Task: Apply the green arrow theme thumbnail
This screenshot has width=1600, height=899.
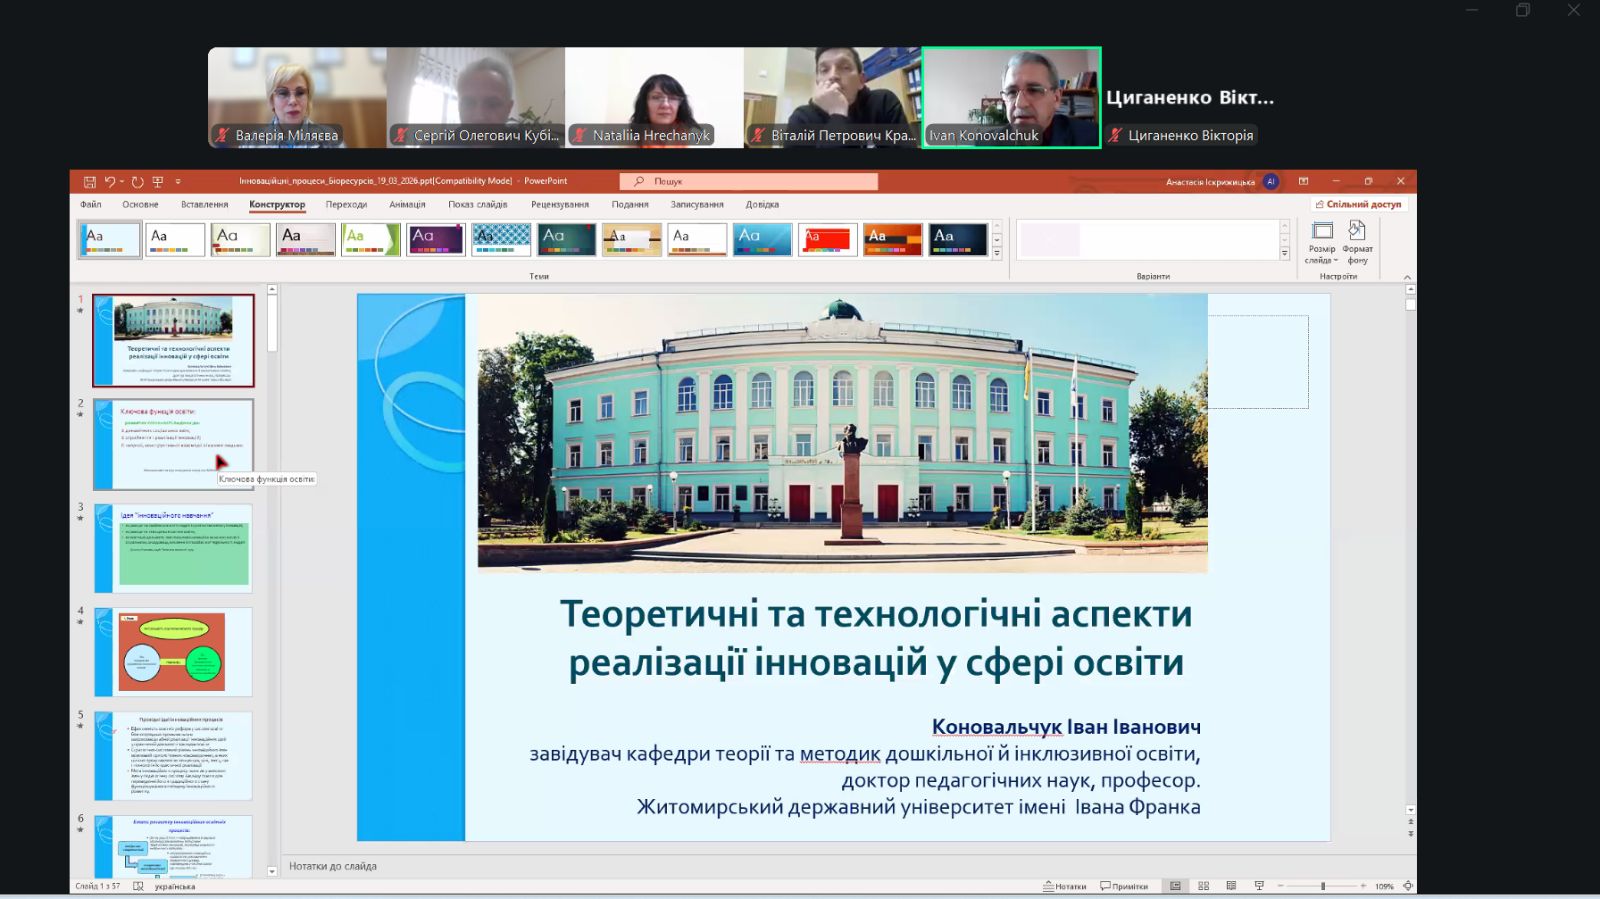Action: click(371, 240)
